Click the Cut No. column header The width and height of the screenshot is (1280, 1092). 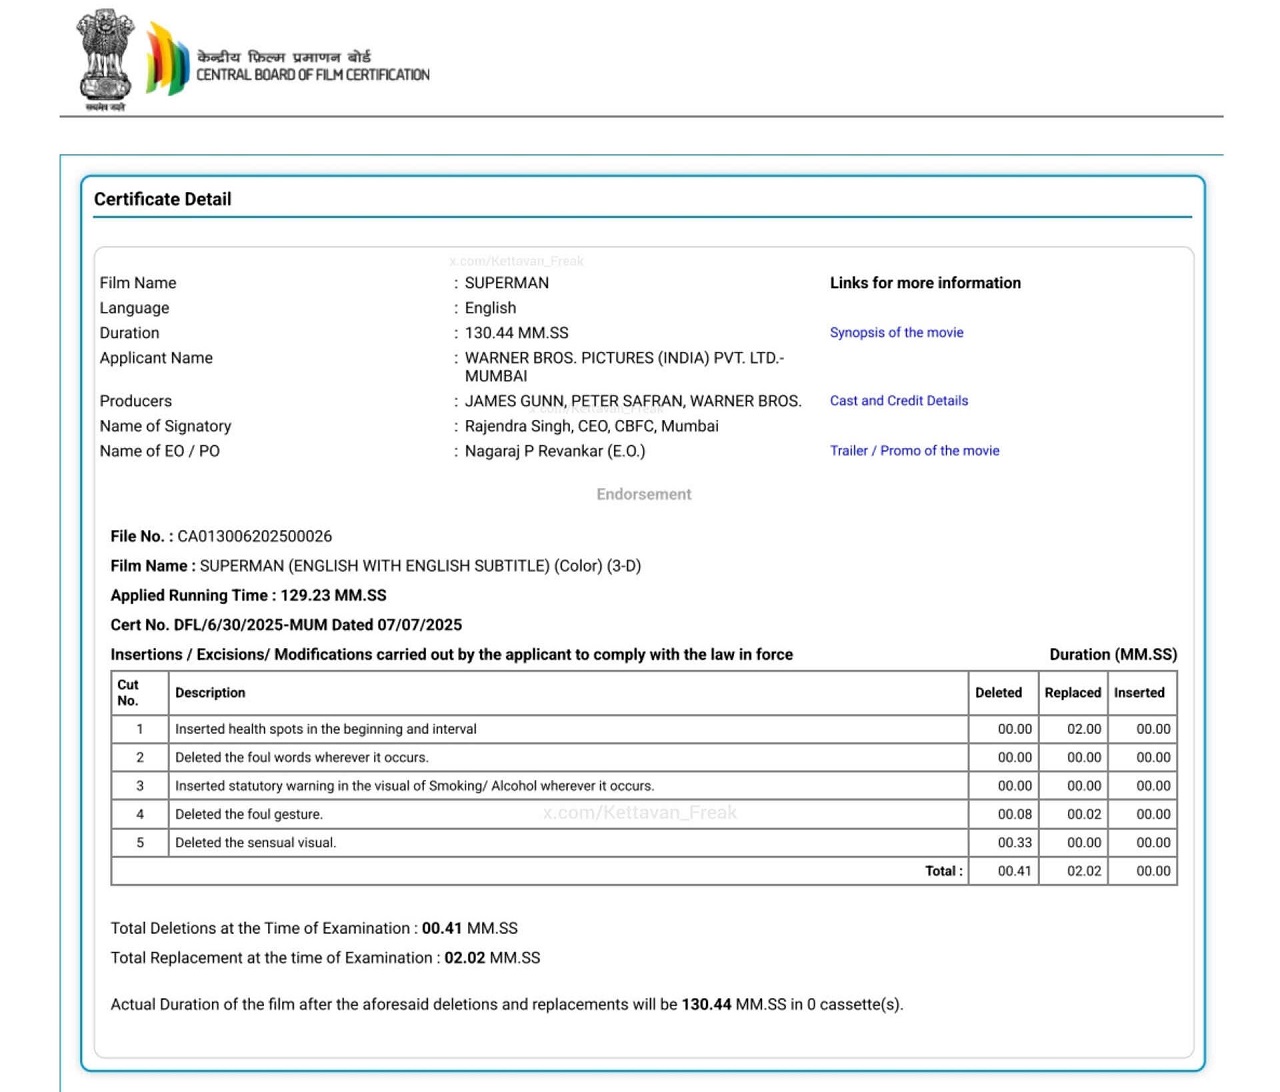(129, 693)
